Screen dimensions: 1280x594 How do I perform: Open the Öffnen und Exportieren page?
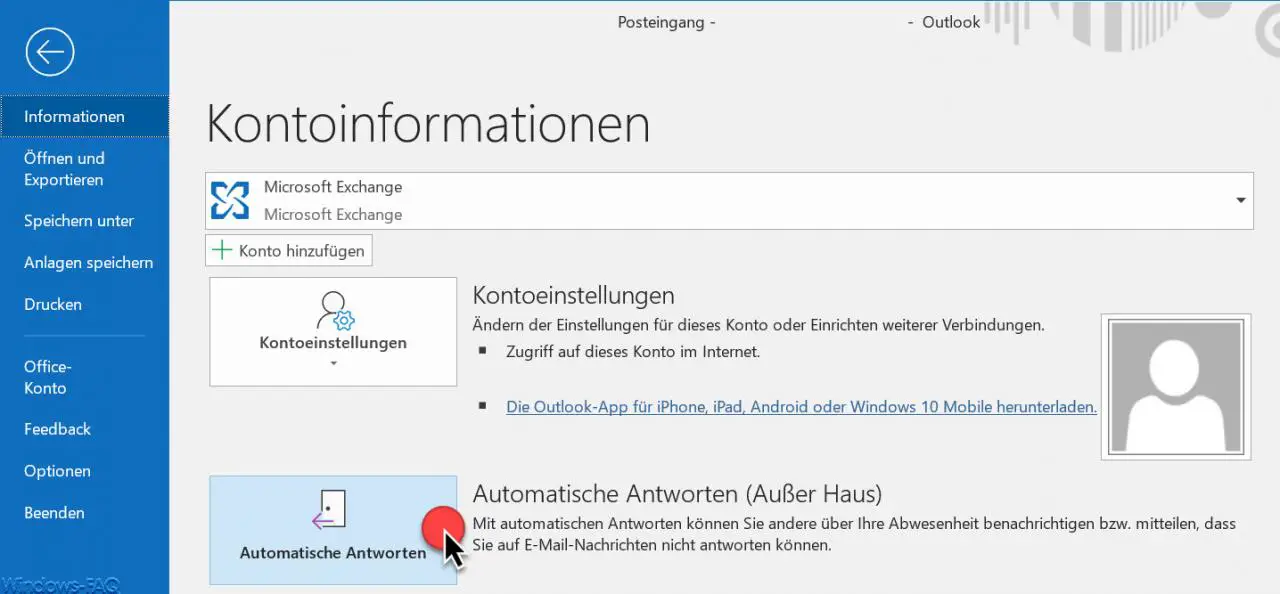point(85,169)
